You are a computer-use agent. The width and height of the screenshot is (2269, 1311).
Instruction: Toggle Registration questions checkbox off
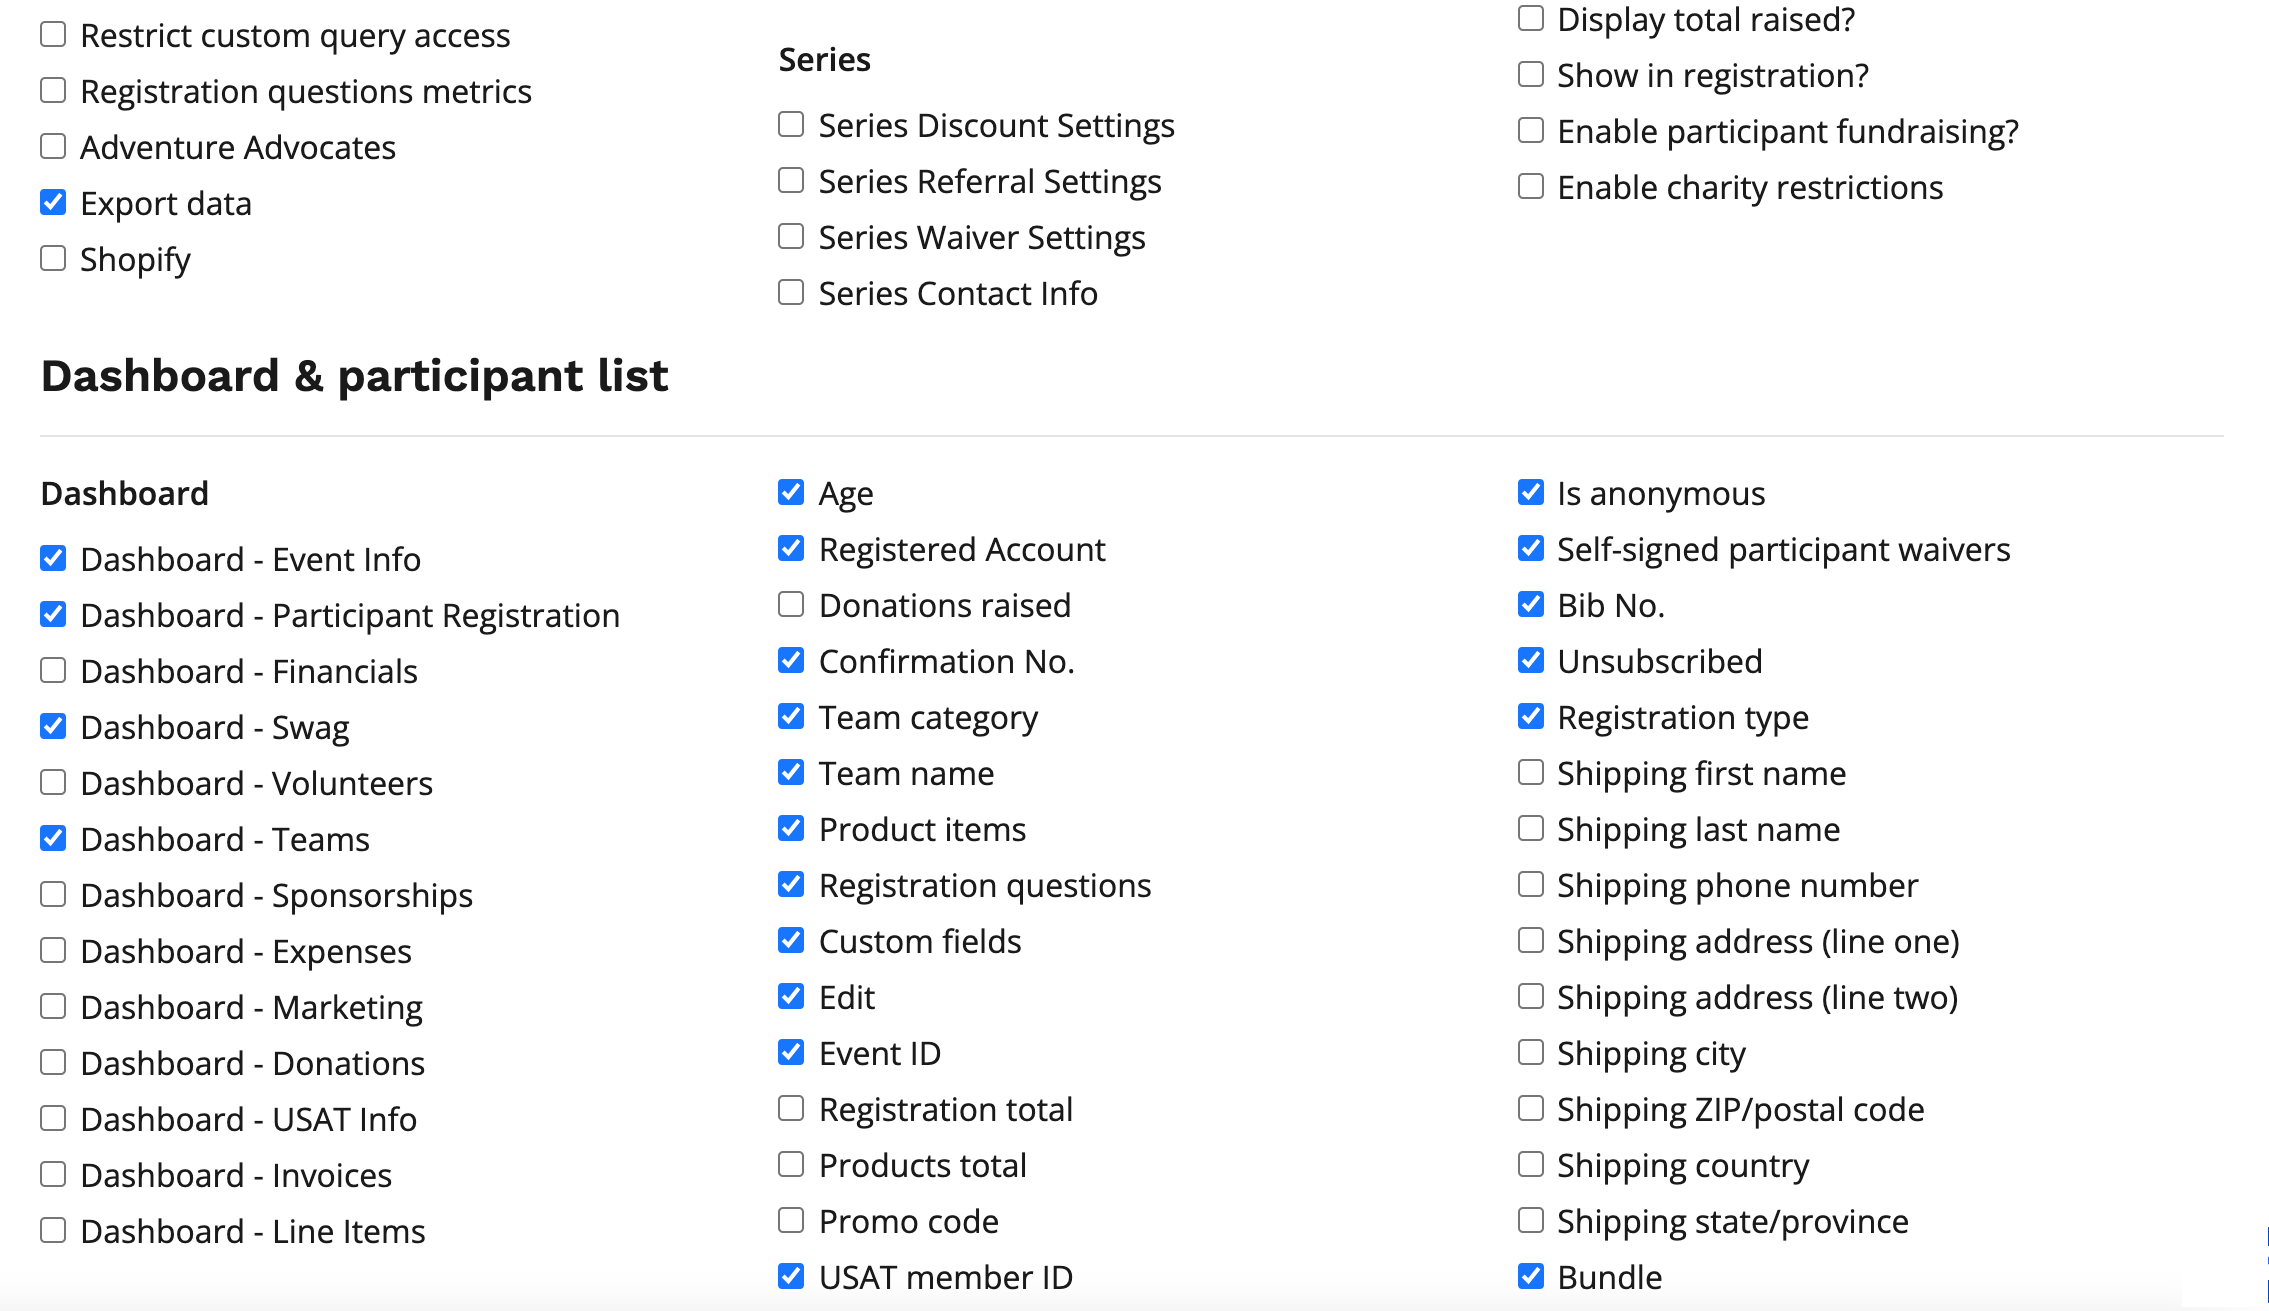tap(791, 885)
